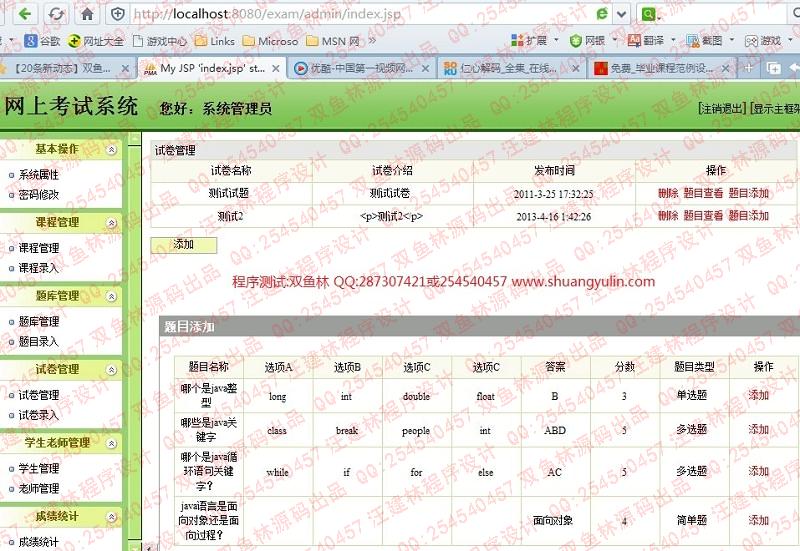Image resolution: width=800 pixels, height=551 pixels.
Task: Open 课程录入 in sidebar
Action: [39, 268]
